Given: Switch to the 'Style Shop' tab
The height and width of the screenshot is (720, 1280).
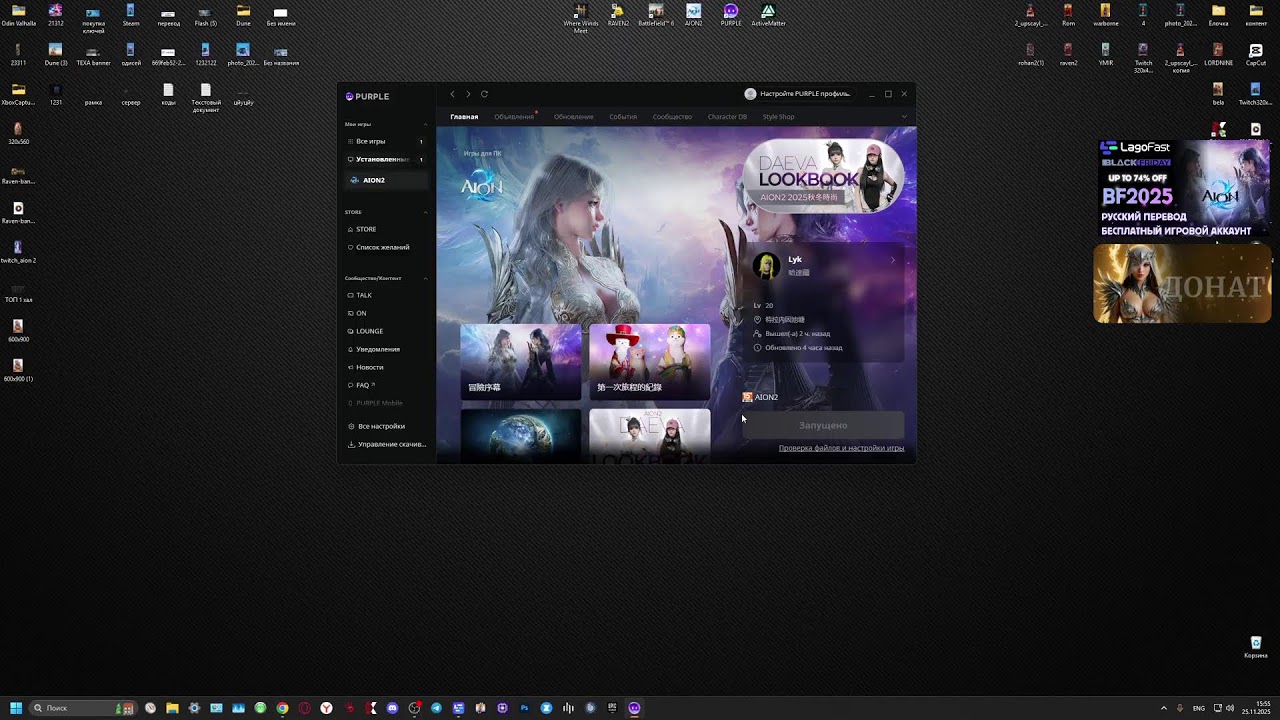Looking at the screenshot, I should [x=778, y=117].
